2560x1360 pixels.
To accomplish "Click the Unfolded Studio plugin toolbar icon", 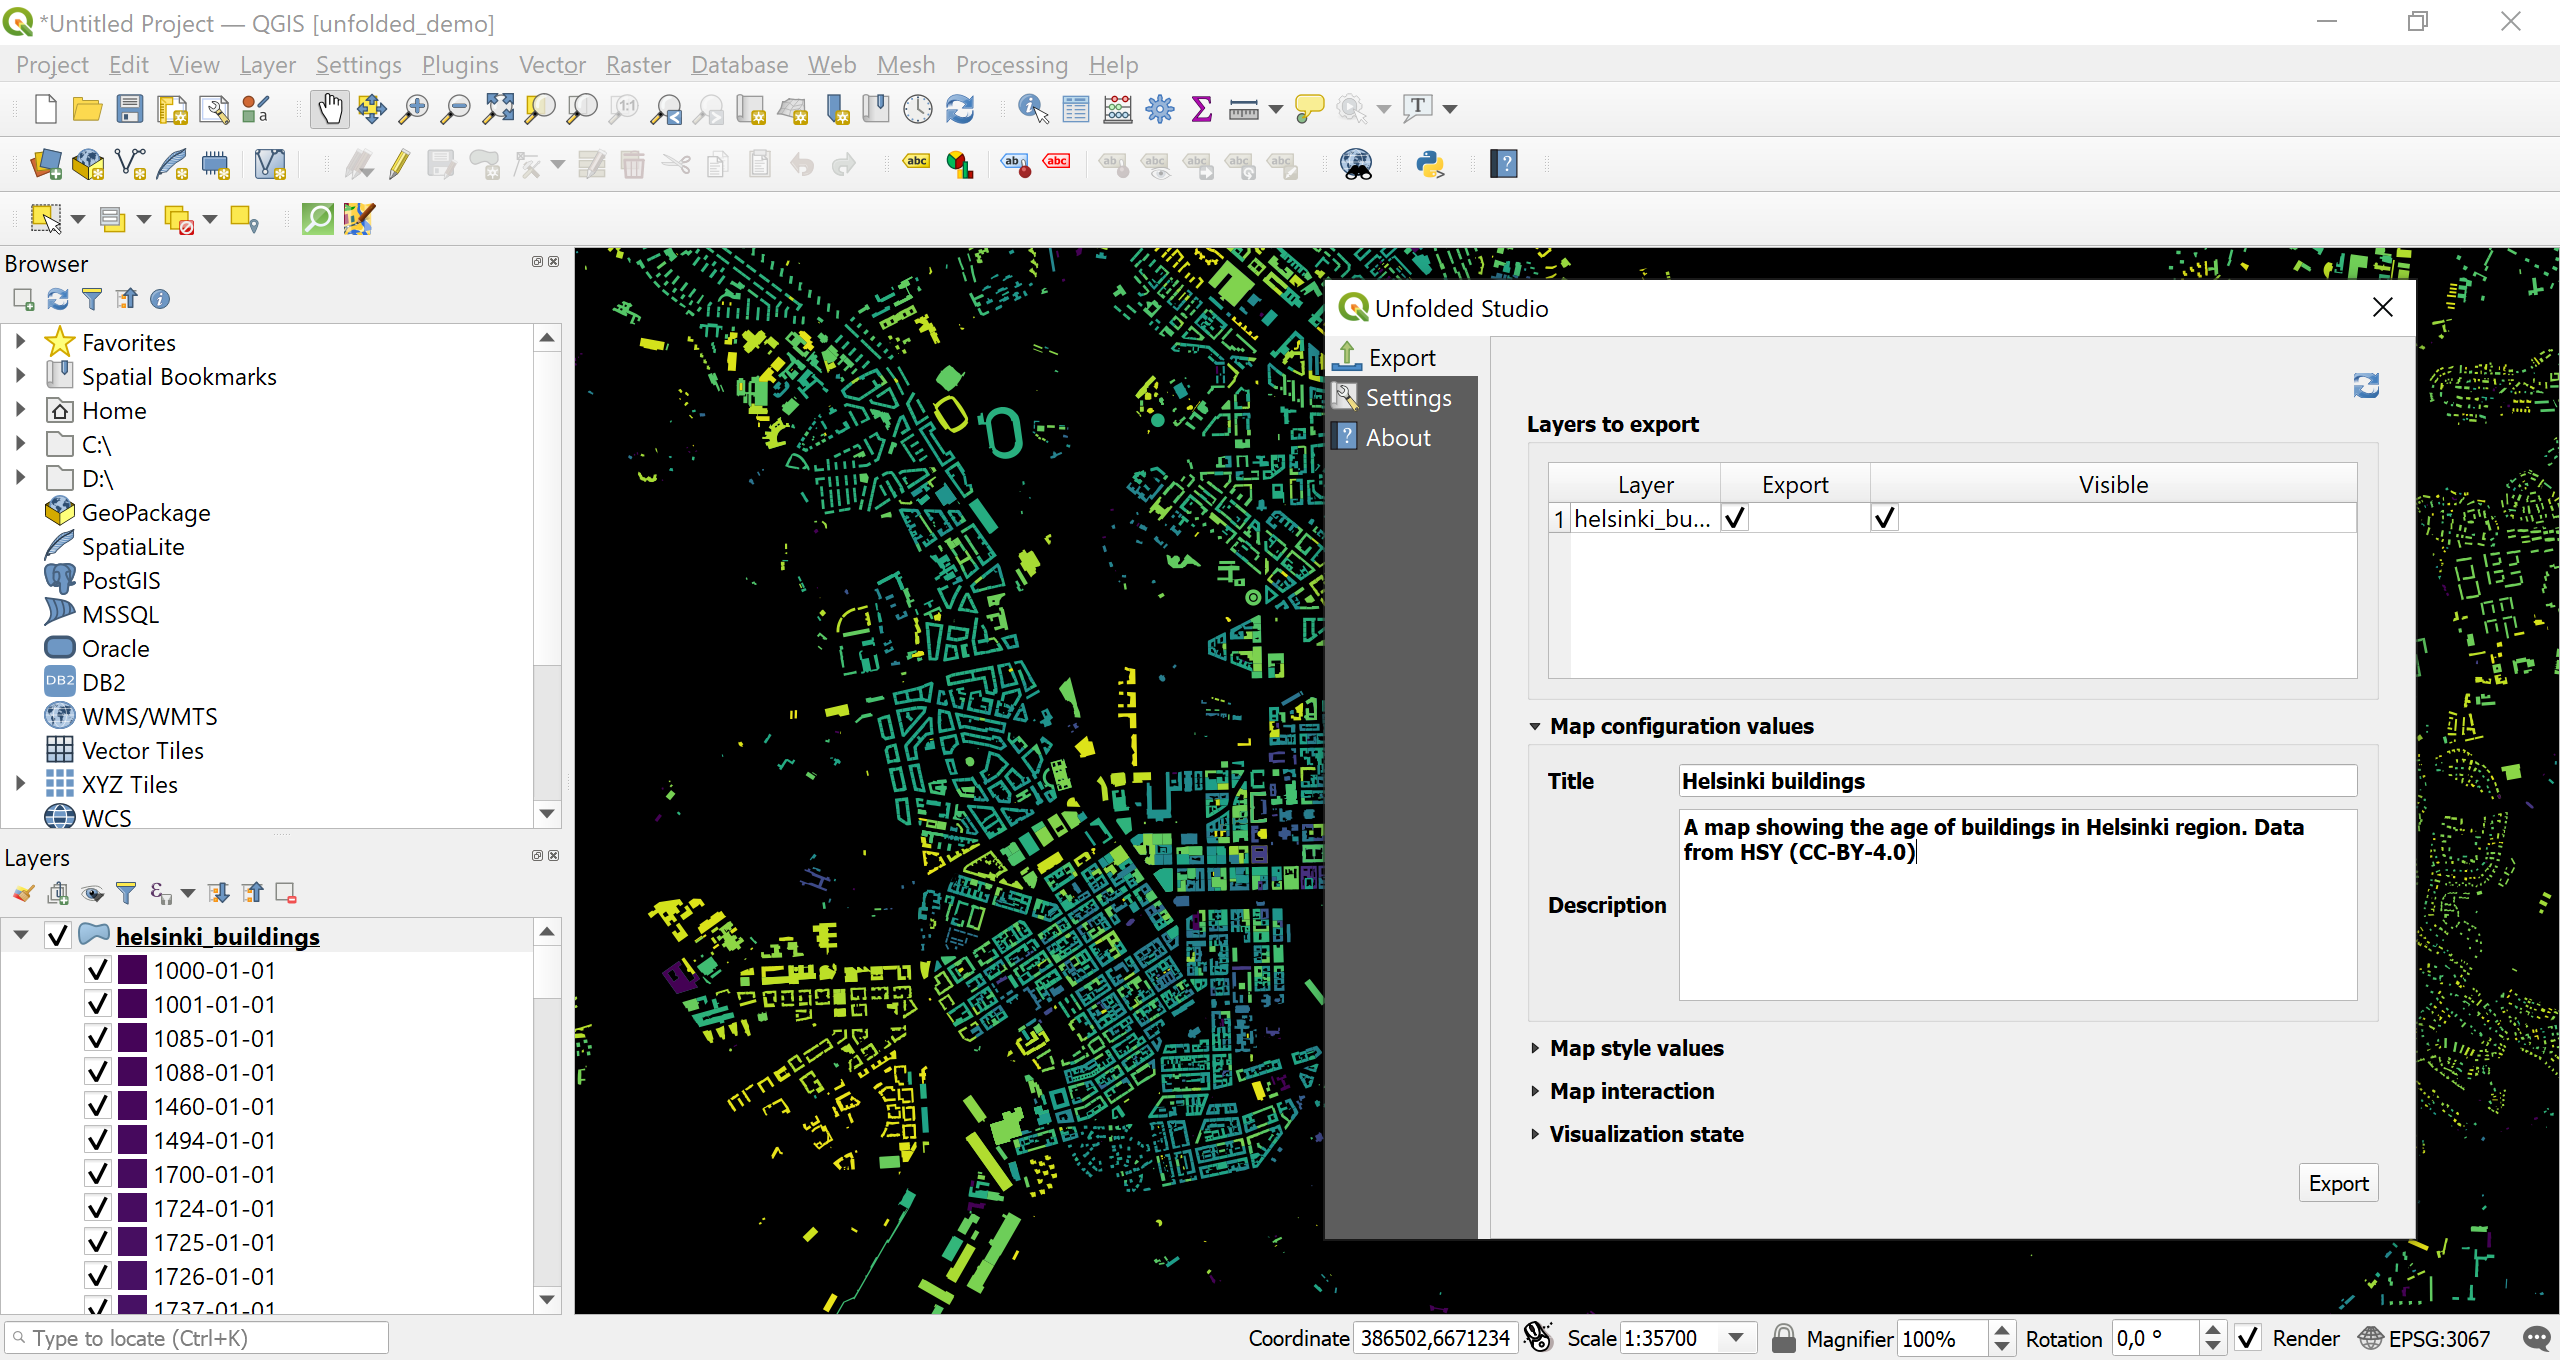I will (x=358, y=219).
